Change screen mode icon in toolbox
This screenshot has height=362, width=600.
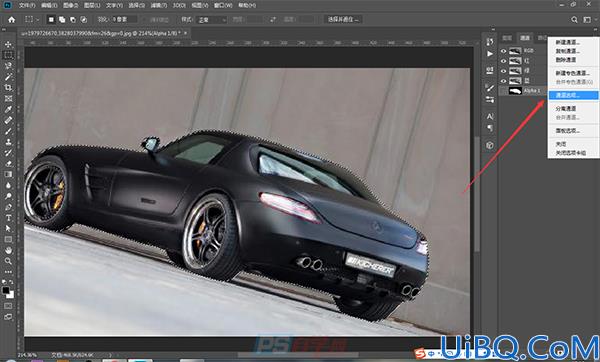(x=8, y=317)
